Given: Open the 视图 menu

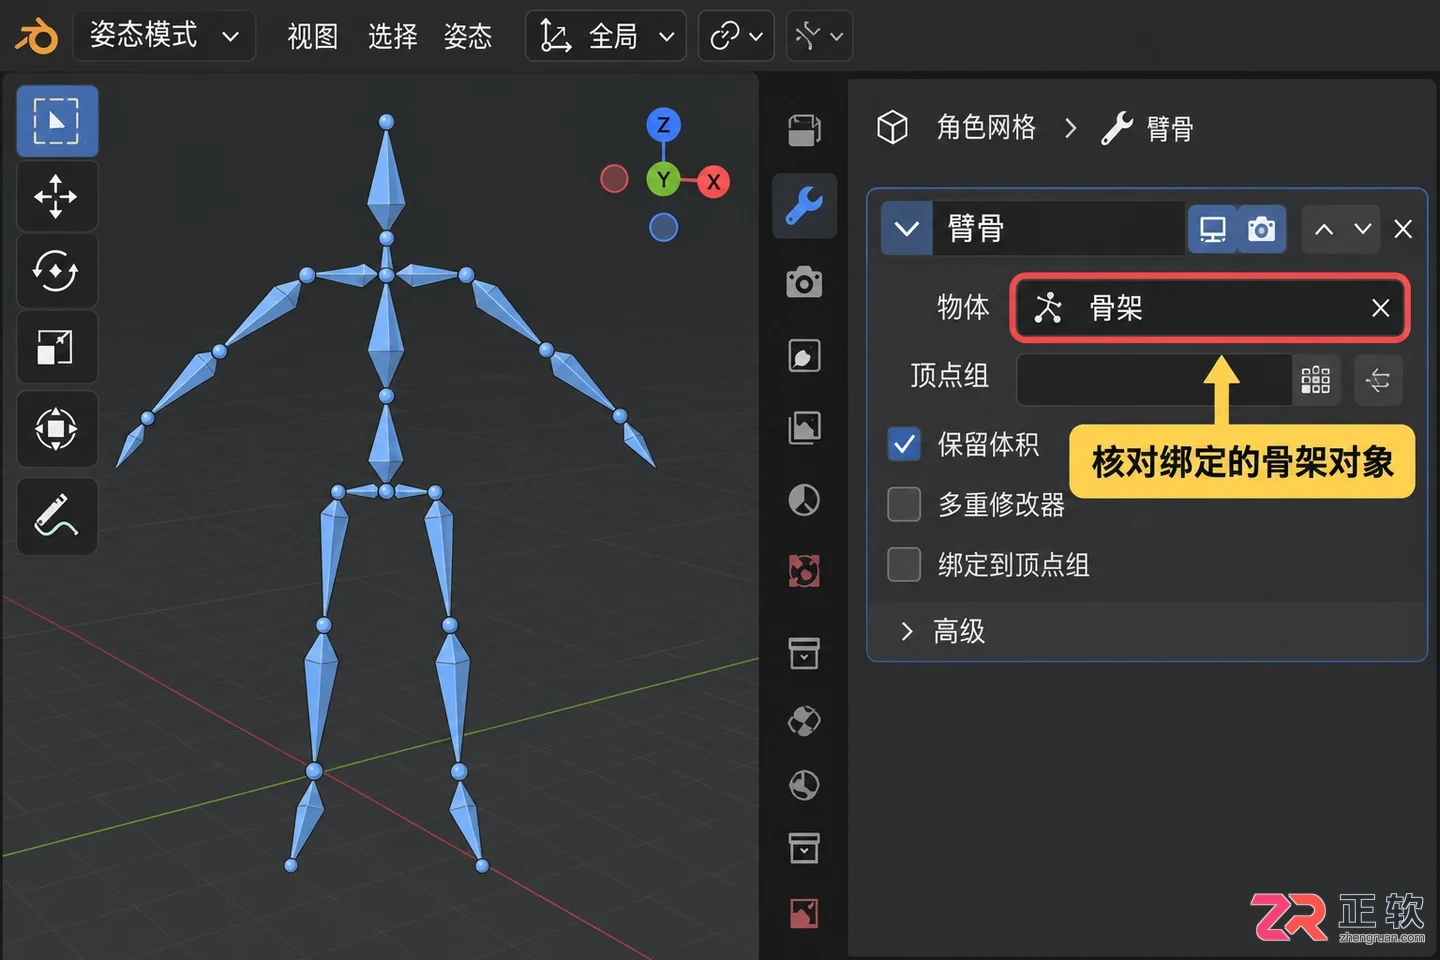Looking at the screenshot, I should point(313,36).
